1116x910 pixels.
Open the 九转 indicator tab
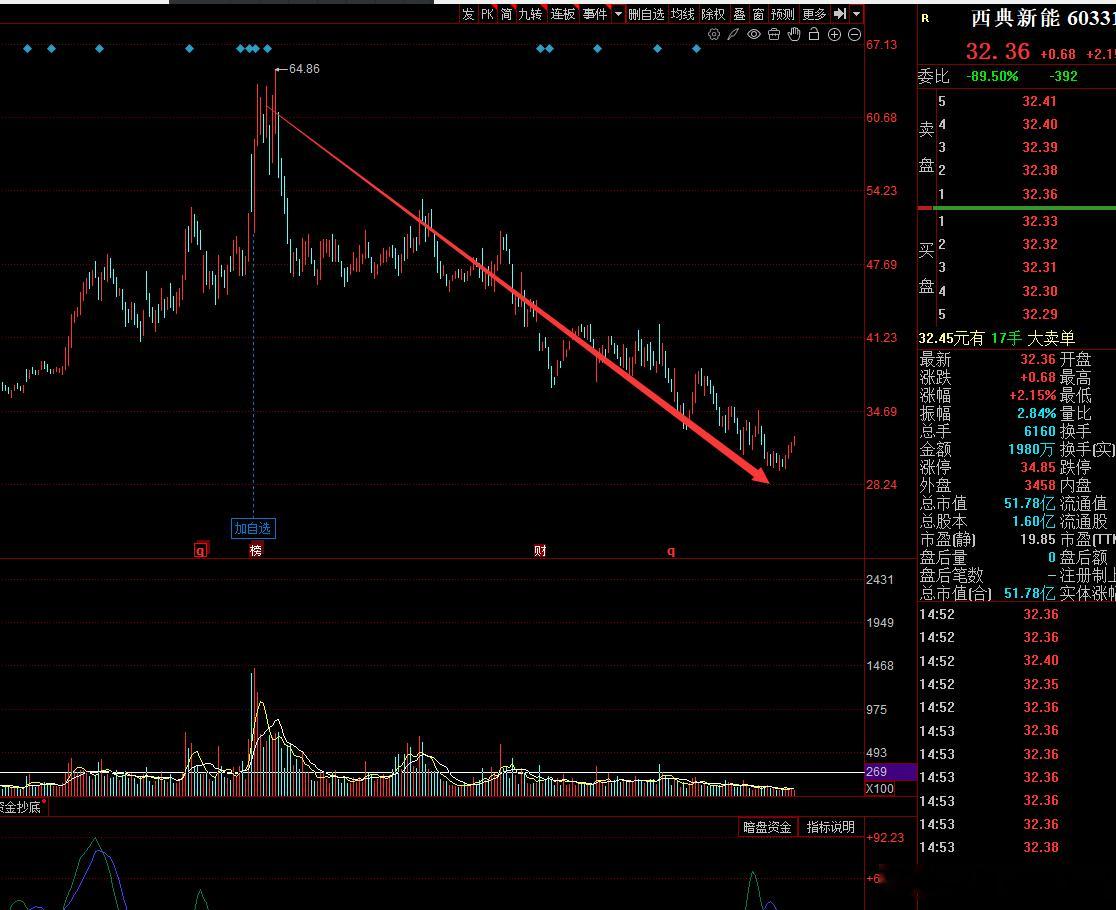click(530, 14)
